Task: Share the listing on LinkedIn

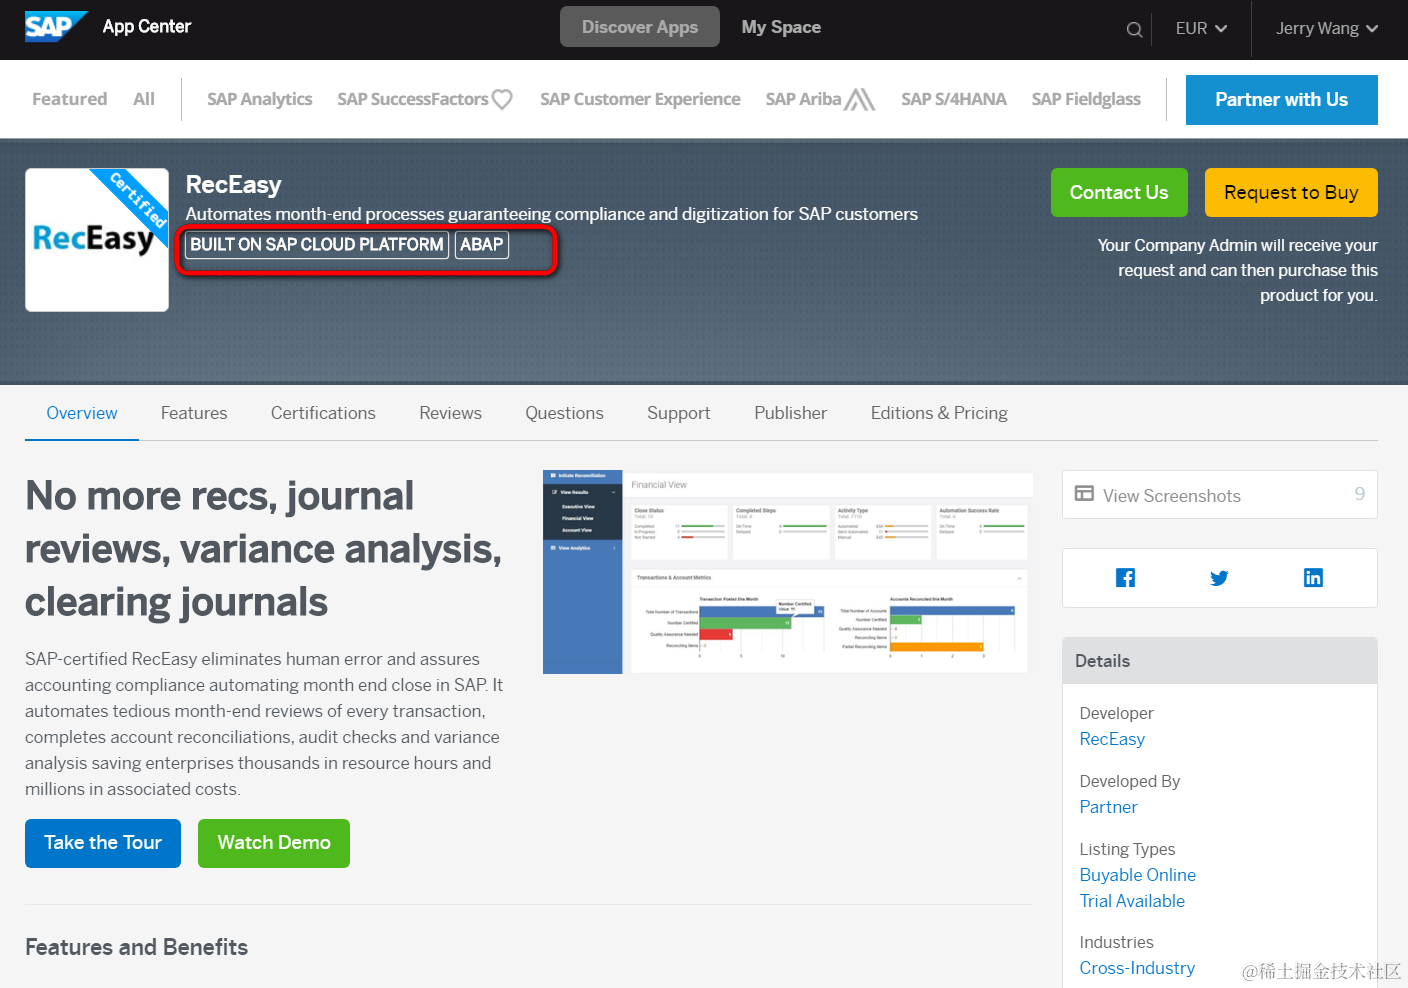Action: 1313,578
